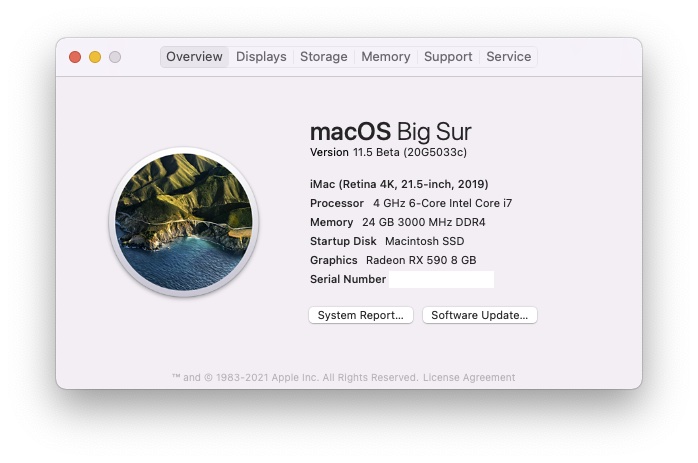Open the Service tab
Image resolution: width=698 pixels, height=463 pixels.
pos(508,57)
